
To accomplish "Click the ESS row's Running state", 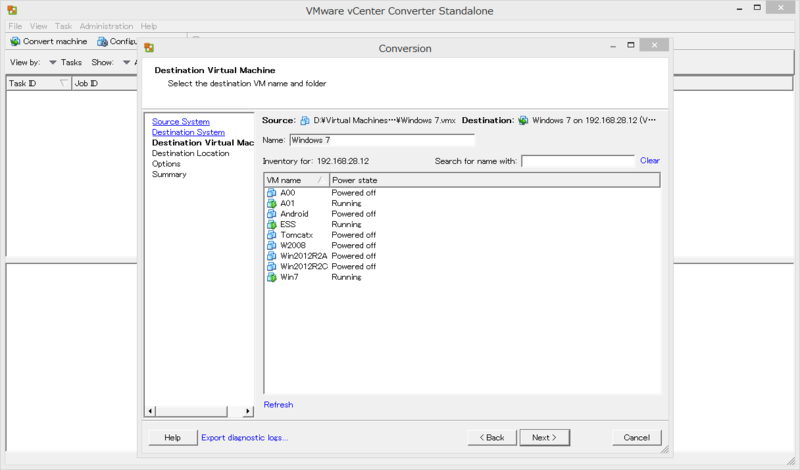I will (x=346, y=225).
